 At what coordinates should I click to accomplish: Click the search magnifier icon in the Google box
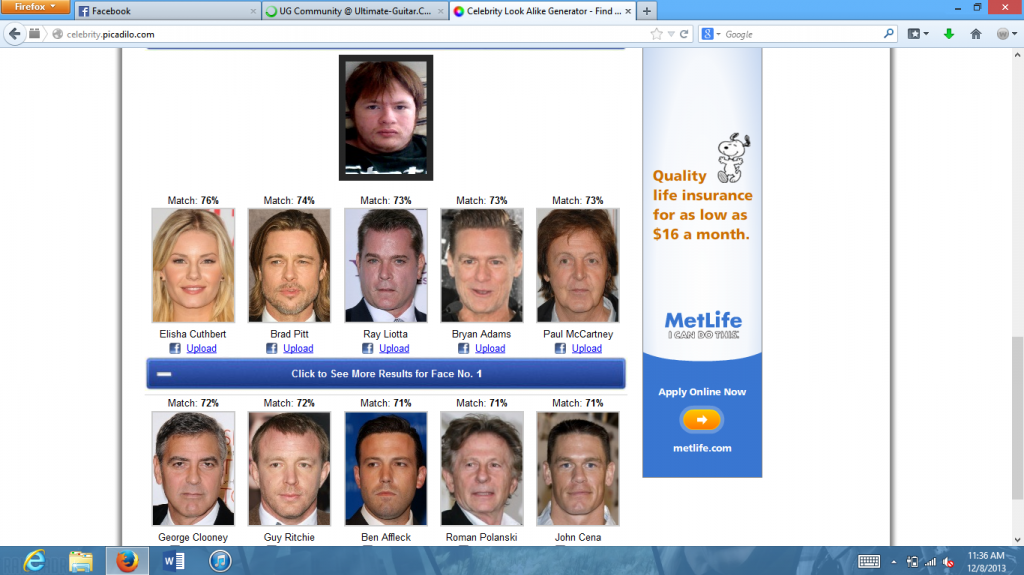click(888, 33)
